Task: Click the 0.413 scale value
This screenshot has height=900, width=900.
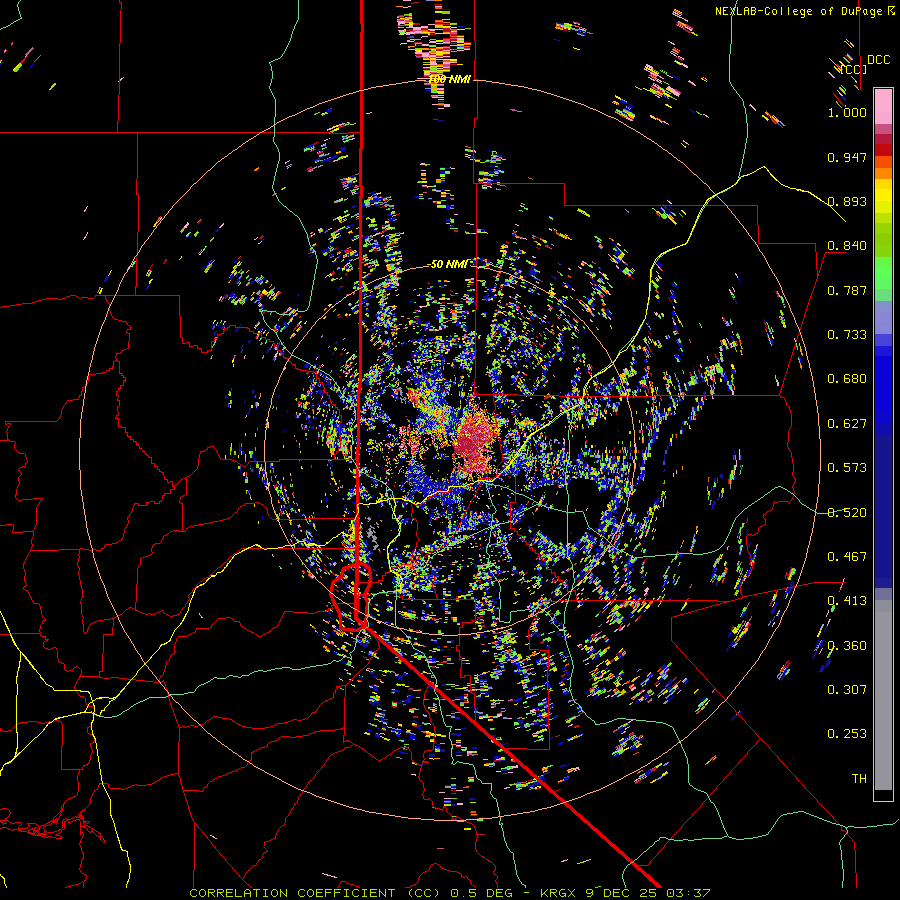Action: pos(847,601)
